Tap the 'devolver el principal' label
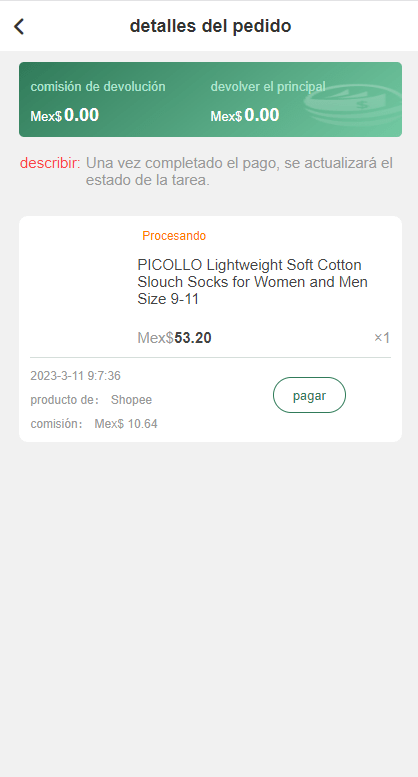The height and width of the screenshot is (777, 418). pos(268,87)
